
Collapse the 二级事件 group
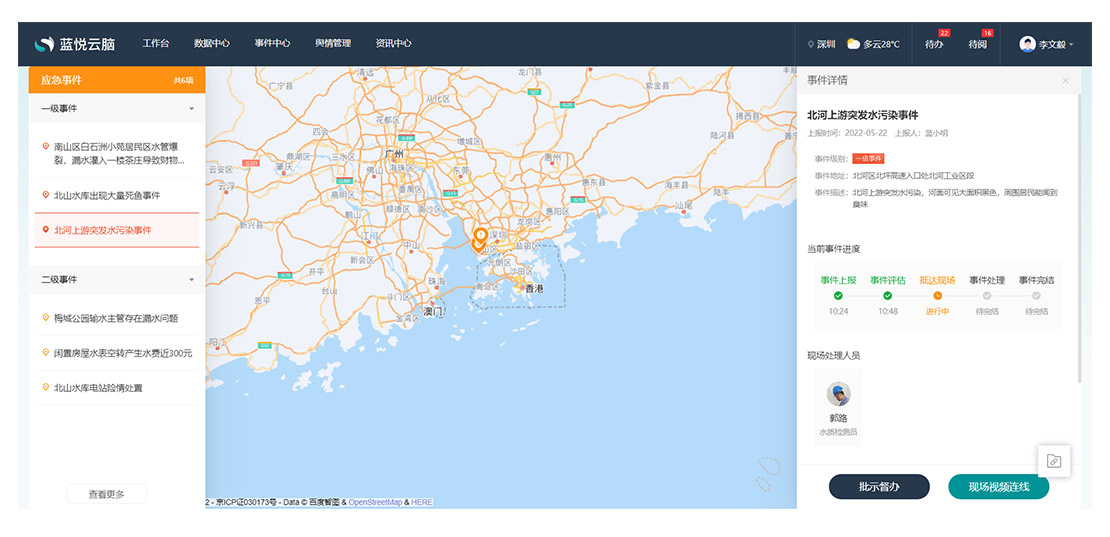191,280
